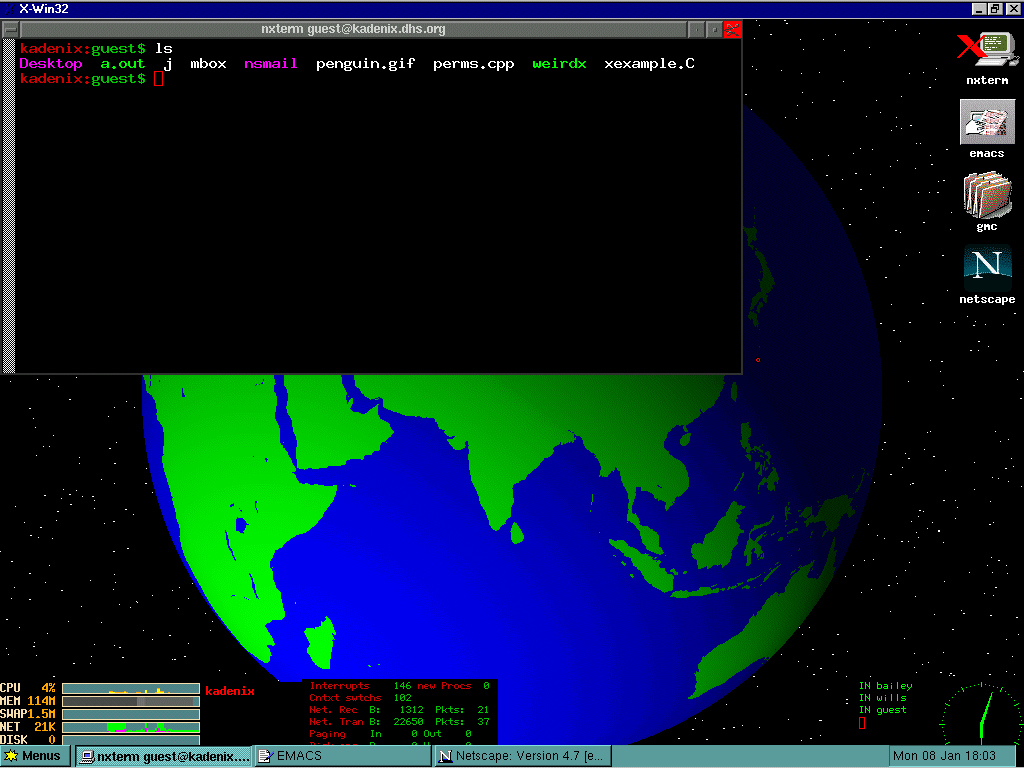Click the Mon 08 Jan 18:03 date display
The height and width of the screenshot is (768, 1024).
click(x=944, y=756)
